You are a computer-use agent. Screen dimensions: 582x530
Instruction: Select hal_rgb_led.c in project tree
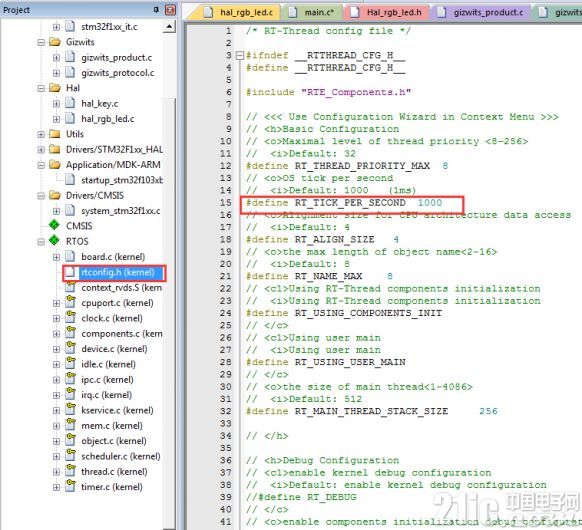click(x=108, y=119)
